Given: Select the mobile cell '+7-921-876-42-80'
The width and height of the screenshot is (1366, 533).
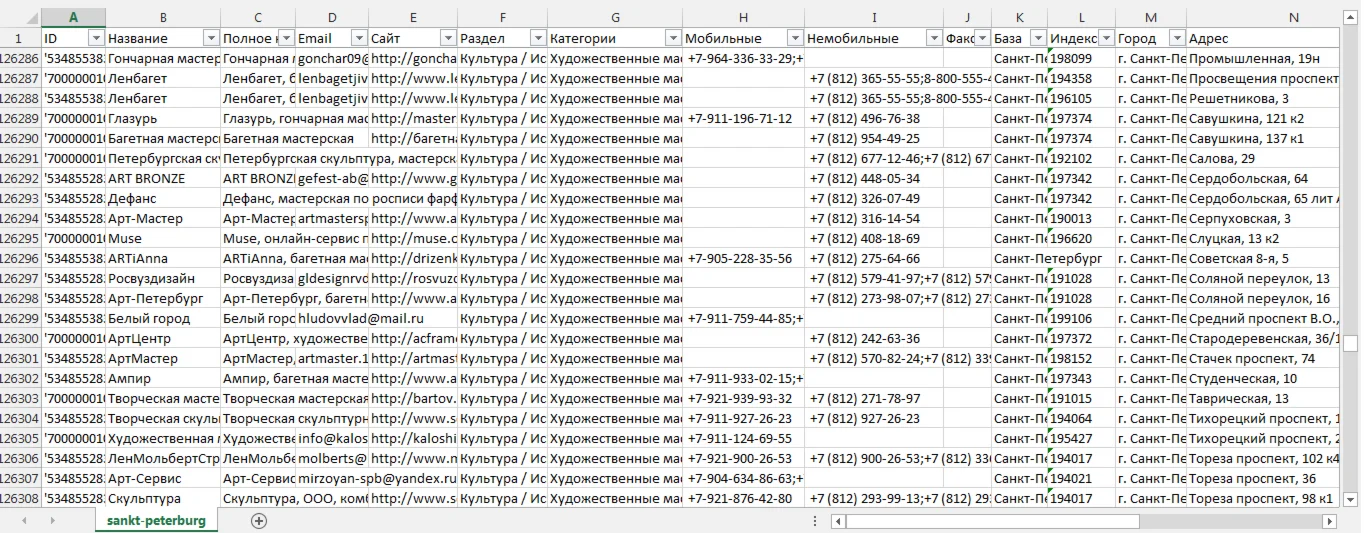Looking at the screenshot, I should (x=743, y=498).
